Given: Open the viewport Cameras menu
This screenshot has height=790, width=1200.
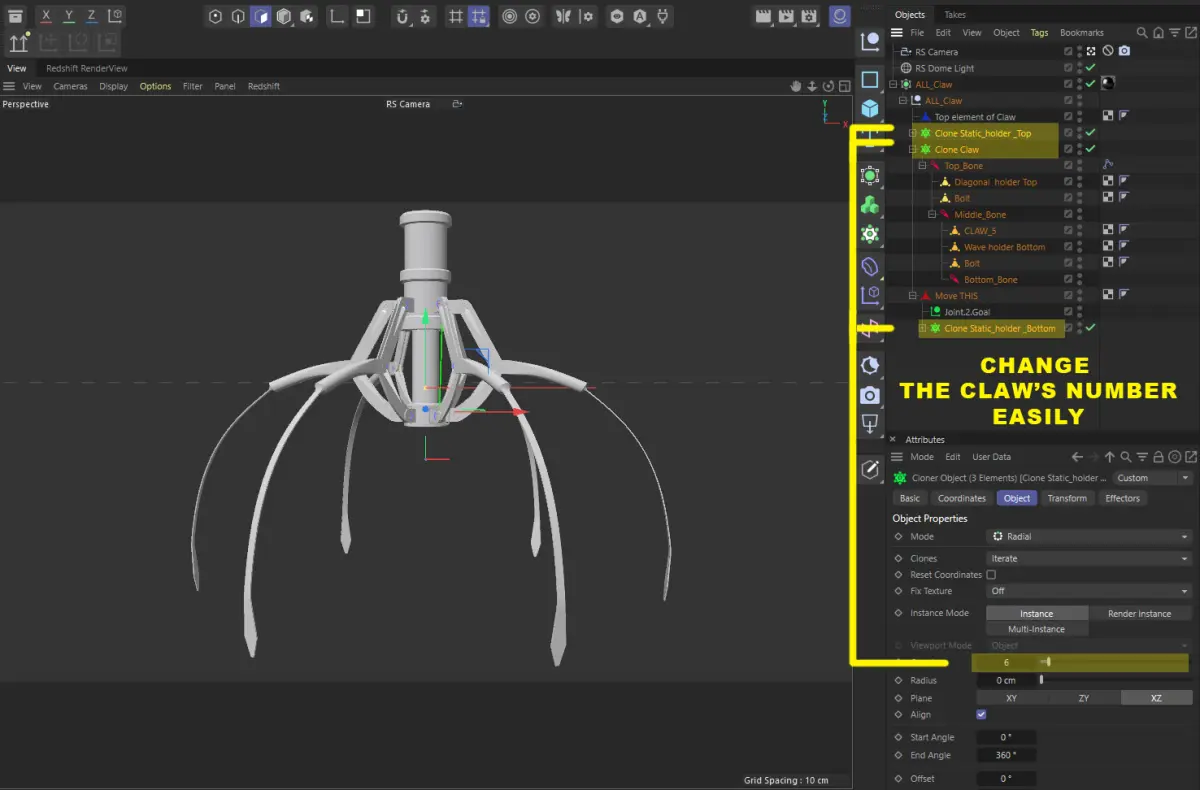Looking at the screenshot, I should [x=70, y=86].
